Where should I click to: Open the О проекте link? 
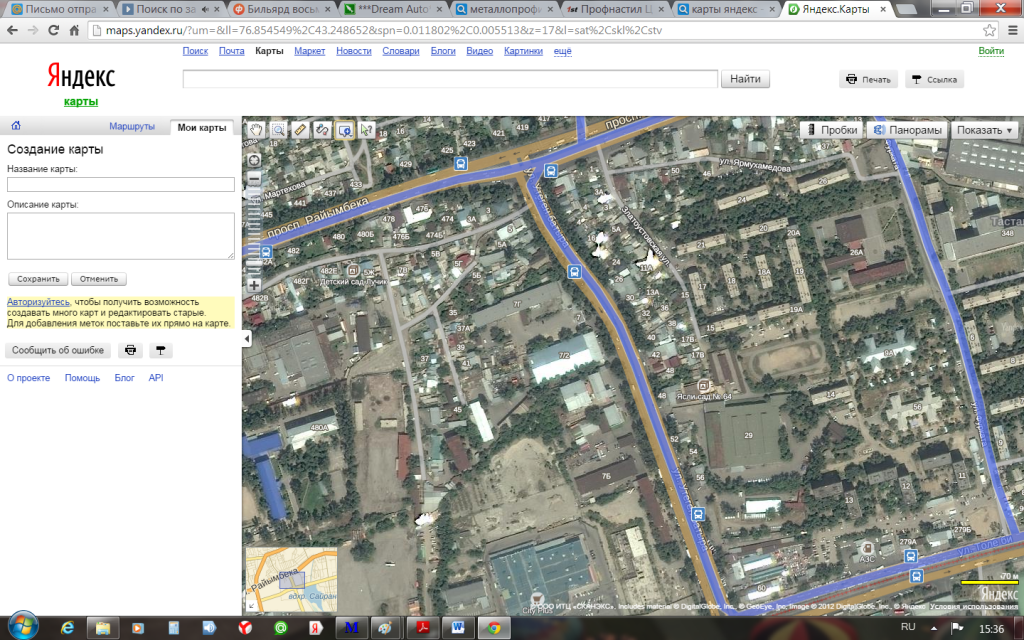29,377
